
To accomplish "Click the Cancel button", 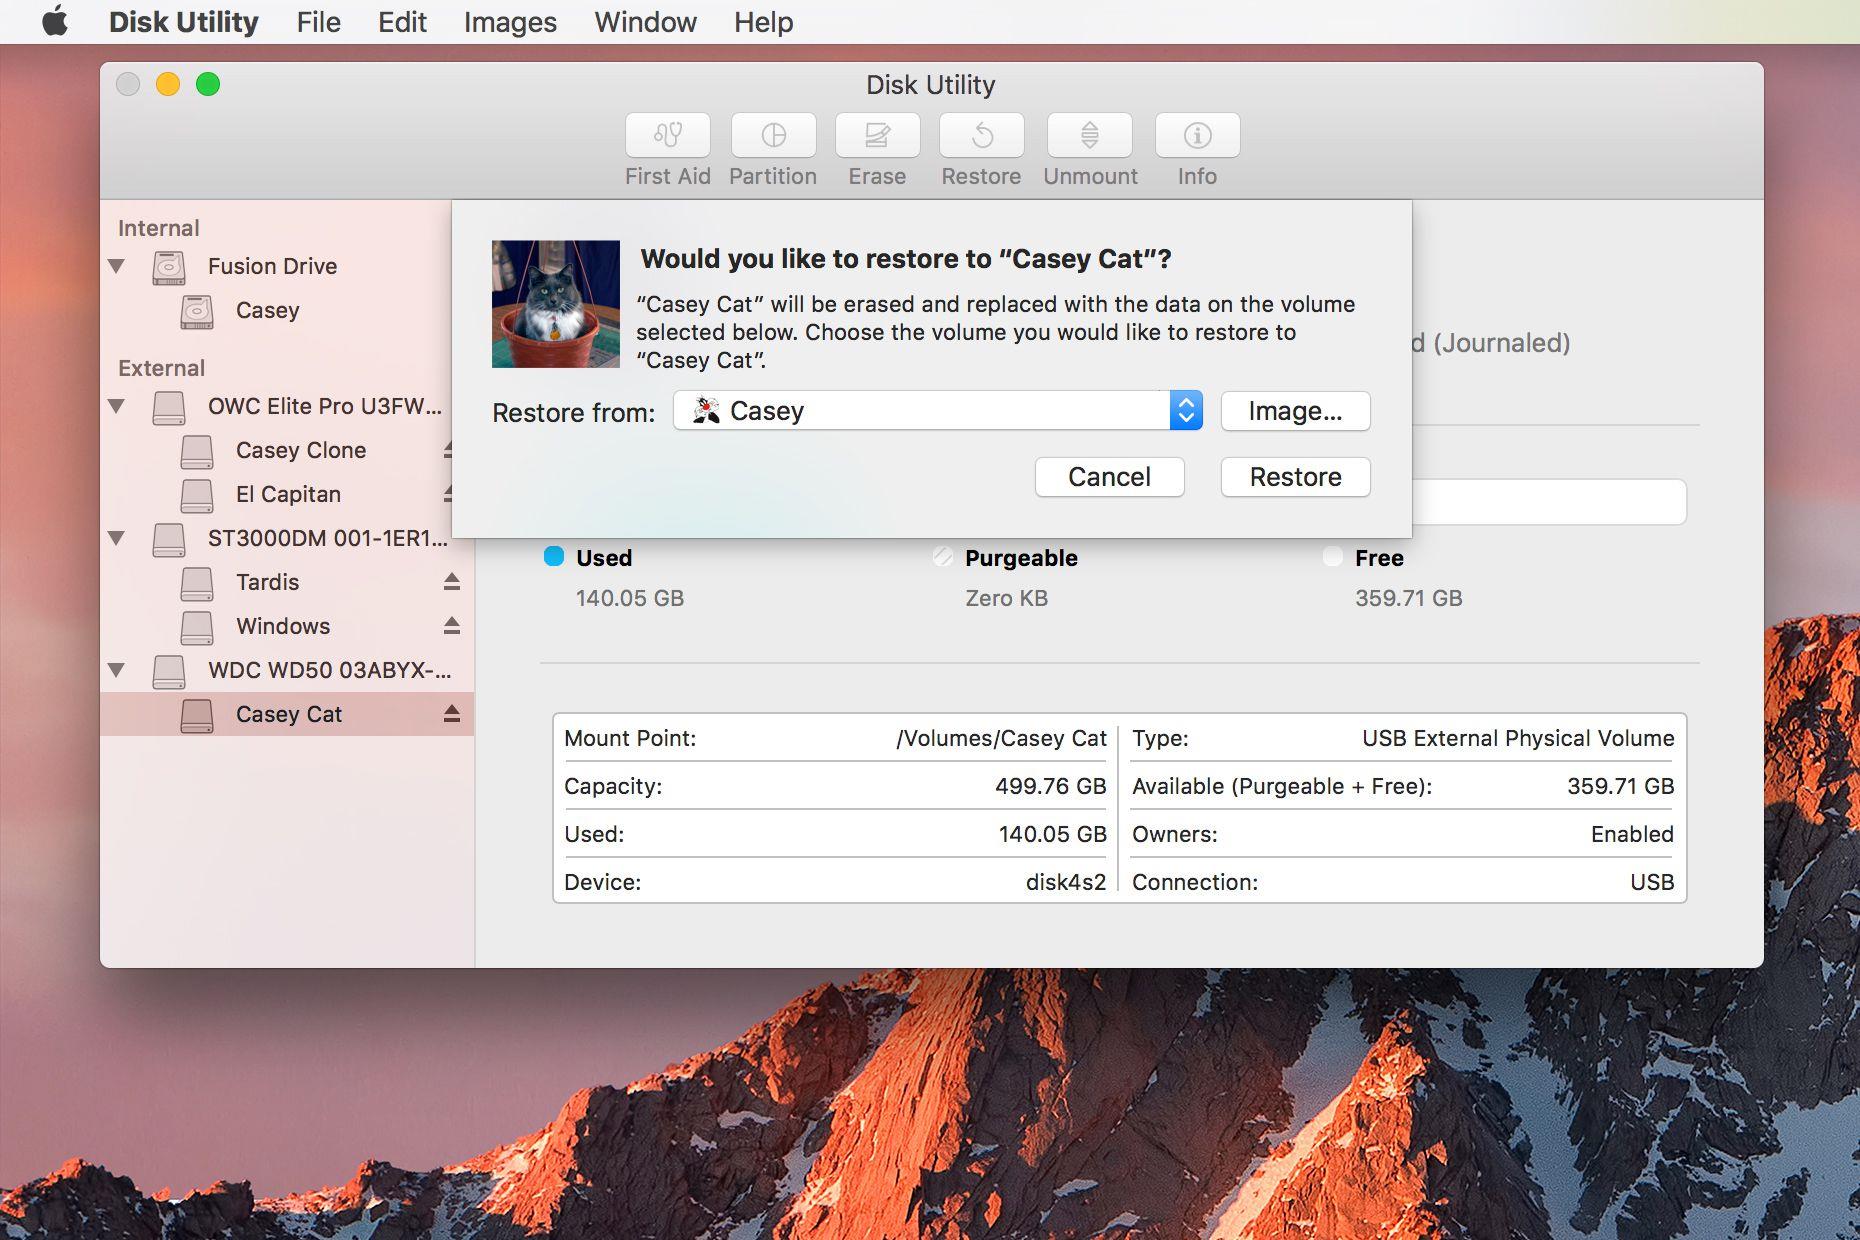I will point(1109,477).
